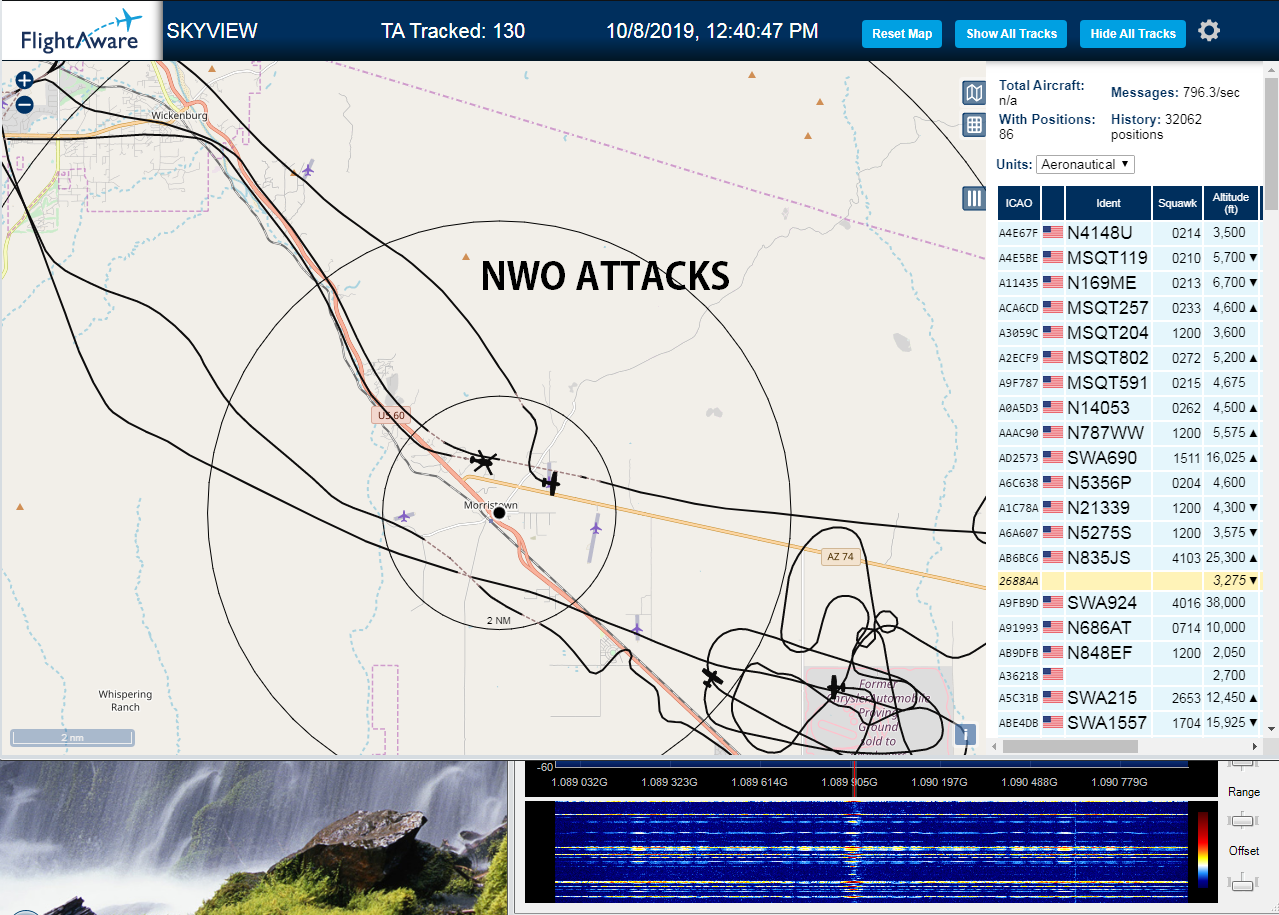This screenshot has width=1279, height=915.
Task: Click the US flag beside N4148U
Action: click(x=1053, y=232)
